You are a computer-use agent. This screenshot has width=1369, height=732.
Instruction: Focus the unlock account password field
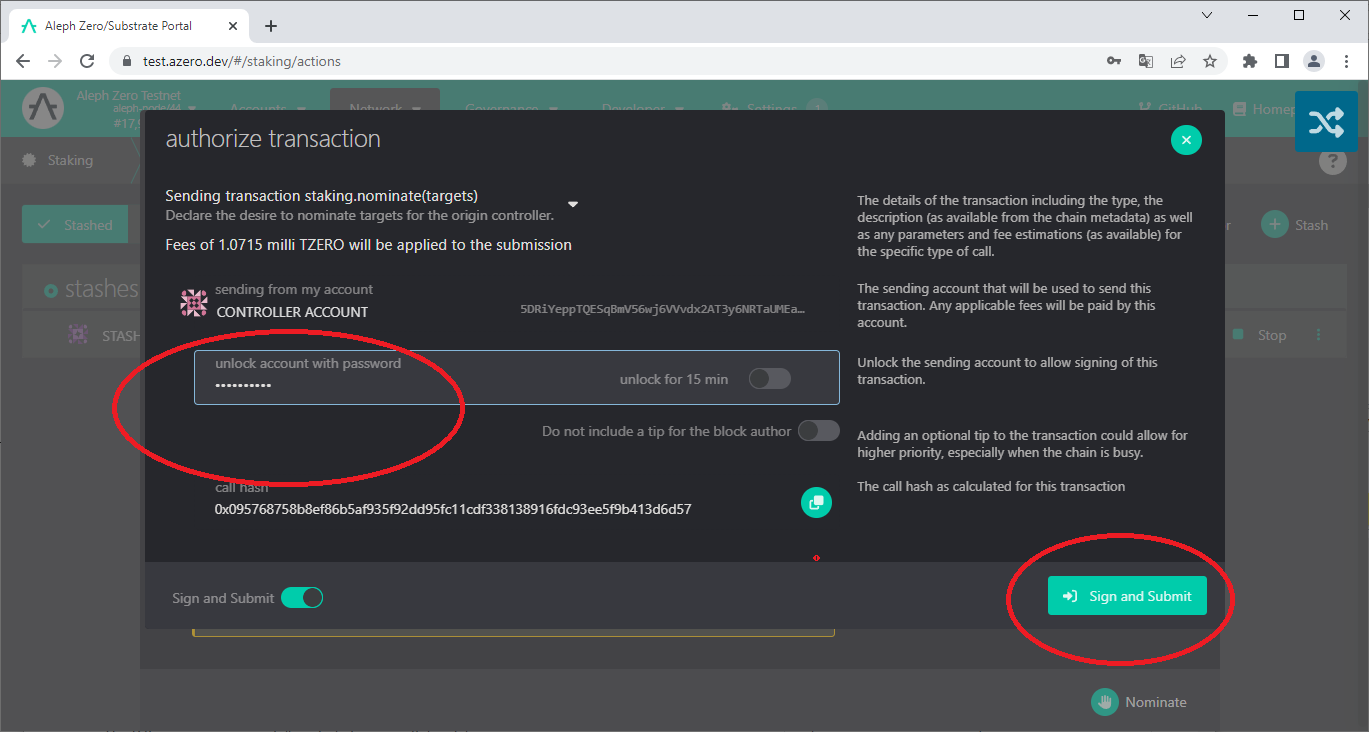(516, 378)
